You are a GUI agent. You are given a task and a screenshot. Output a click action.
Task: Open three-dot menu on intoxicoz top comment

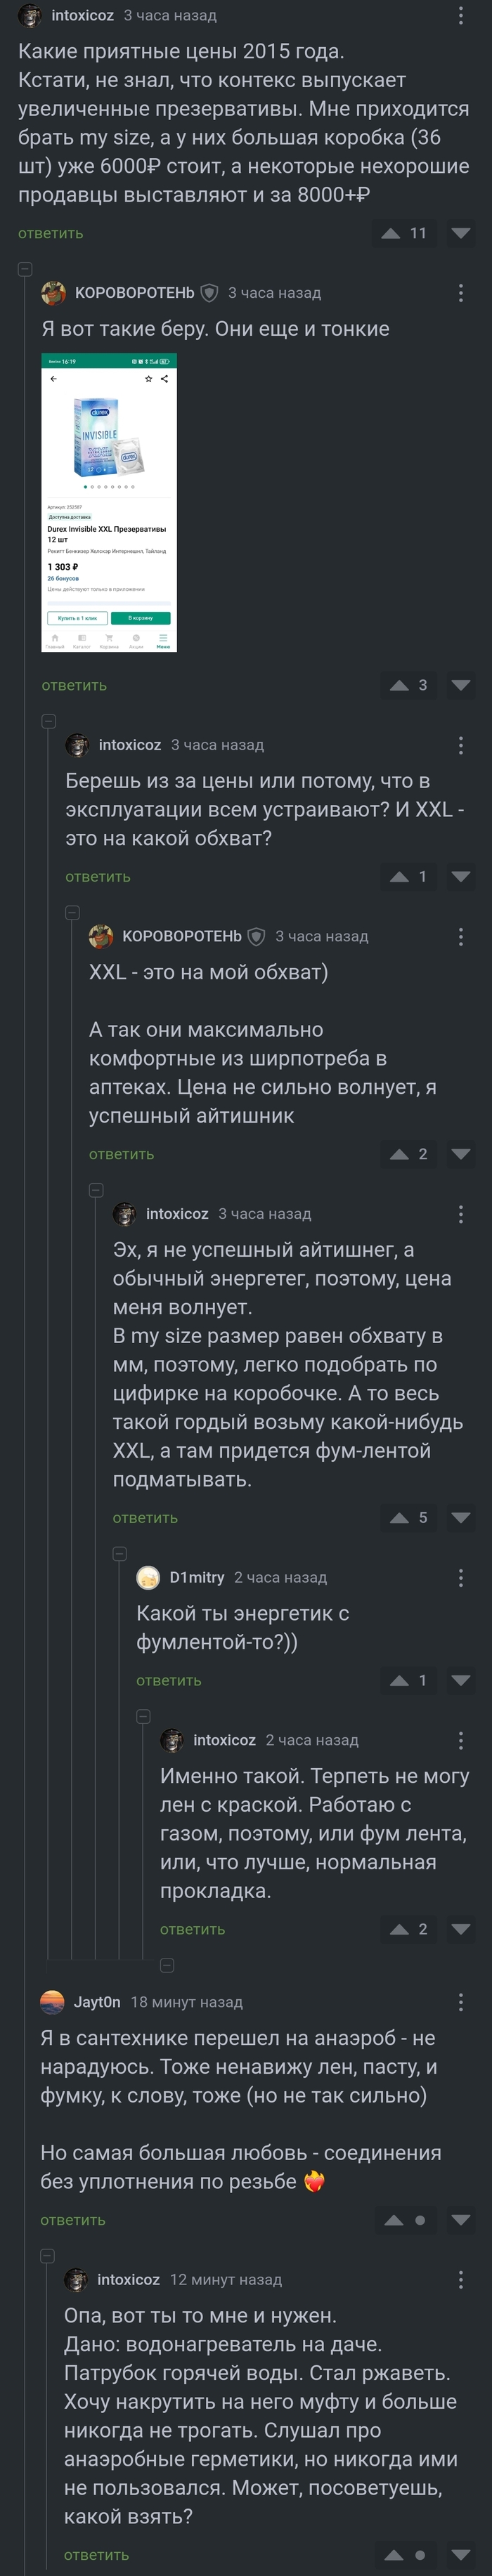coord(460,15)
